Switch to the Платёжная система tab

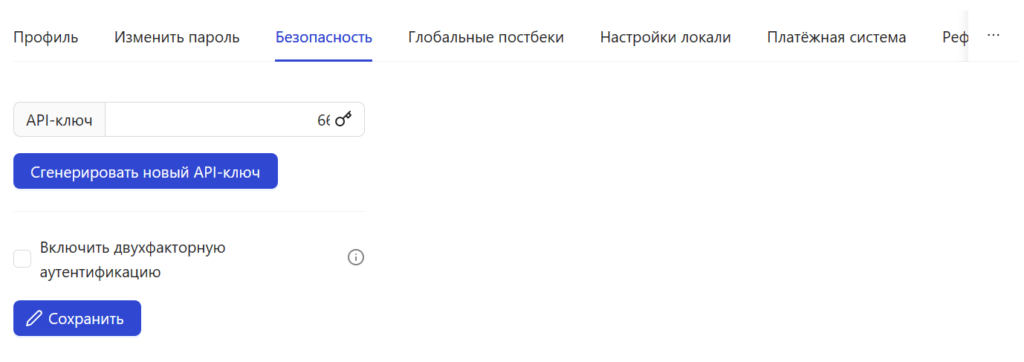tap(837, 37)
